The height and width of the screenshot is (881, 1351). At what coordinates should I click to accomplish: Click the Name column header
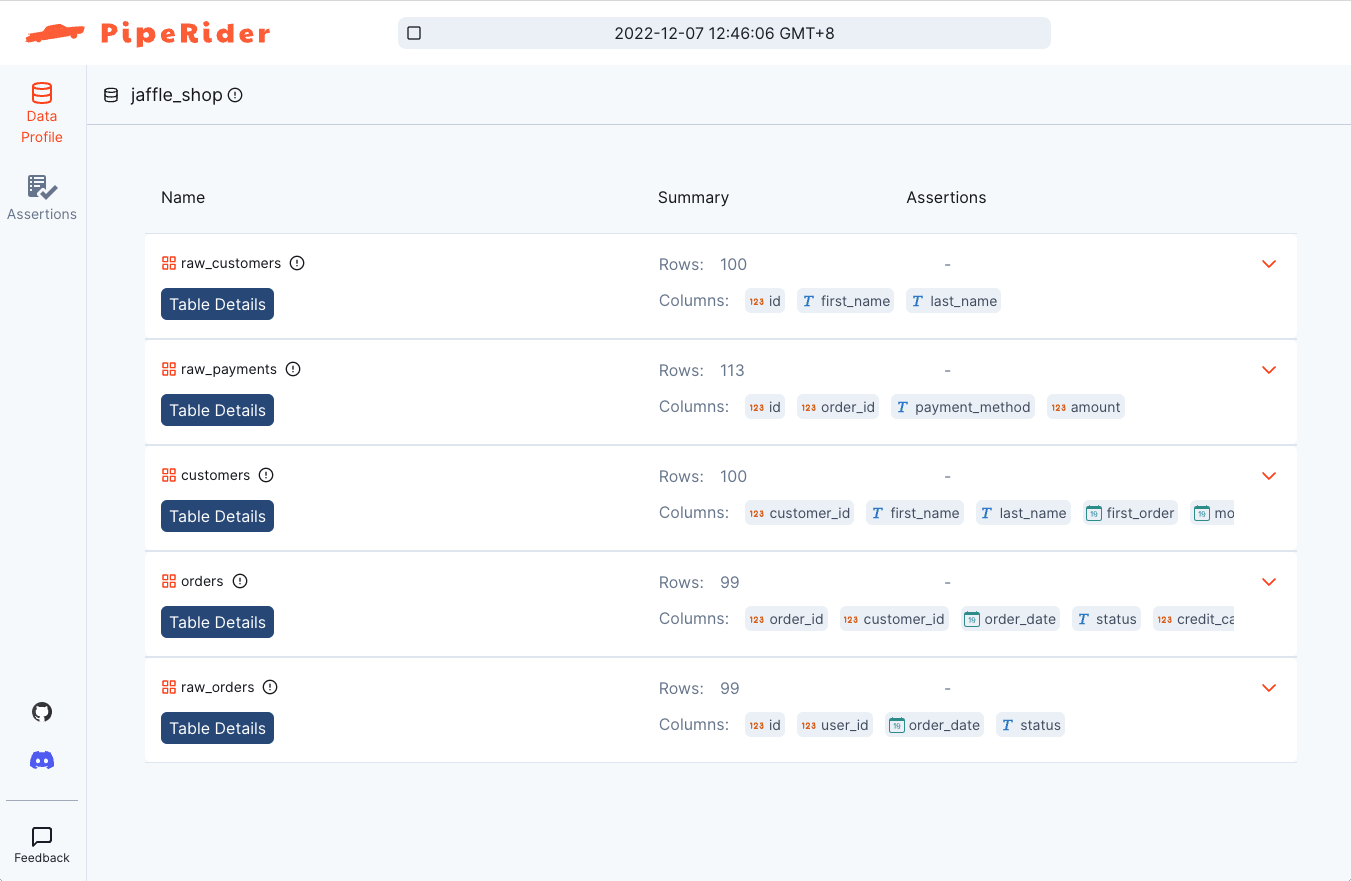(x=183, y=197)
